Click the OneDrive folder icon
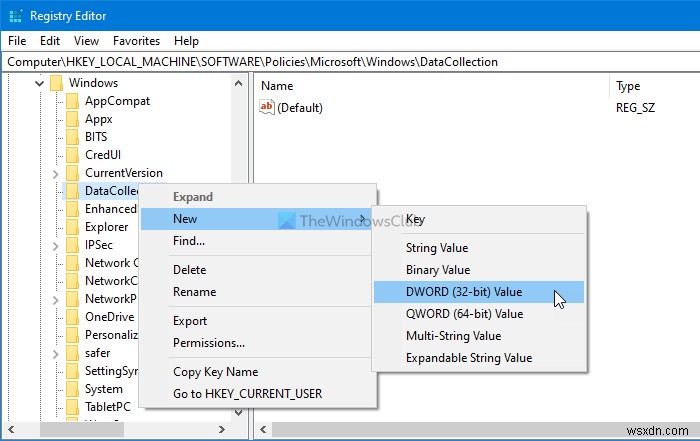The height and width of the screenshot is (441, 700). click(x=72, y=317)
